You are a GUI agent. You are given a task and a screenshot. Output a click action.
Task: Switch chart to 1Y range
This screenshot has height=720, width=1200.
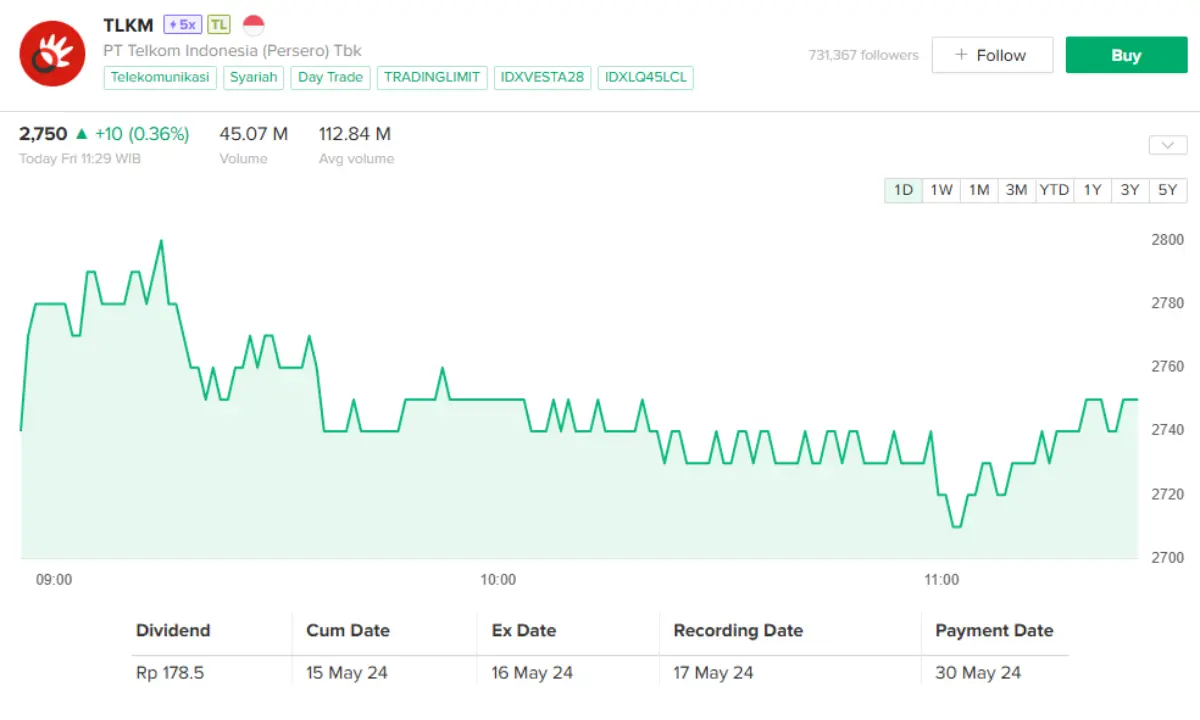[x=1092, y=190]
